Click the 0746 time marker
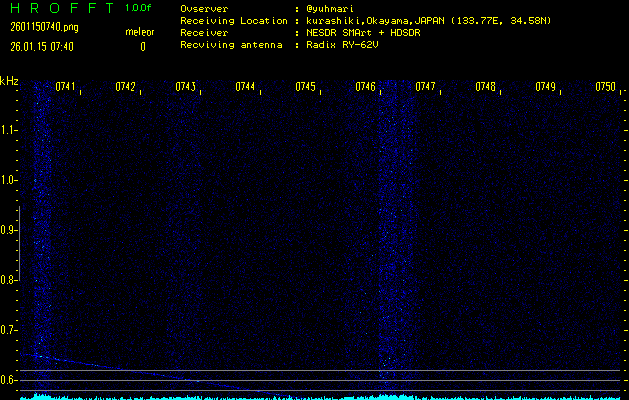 (x=365, y=86)
